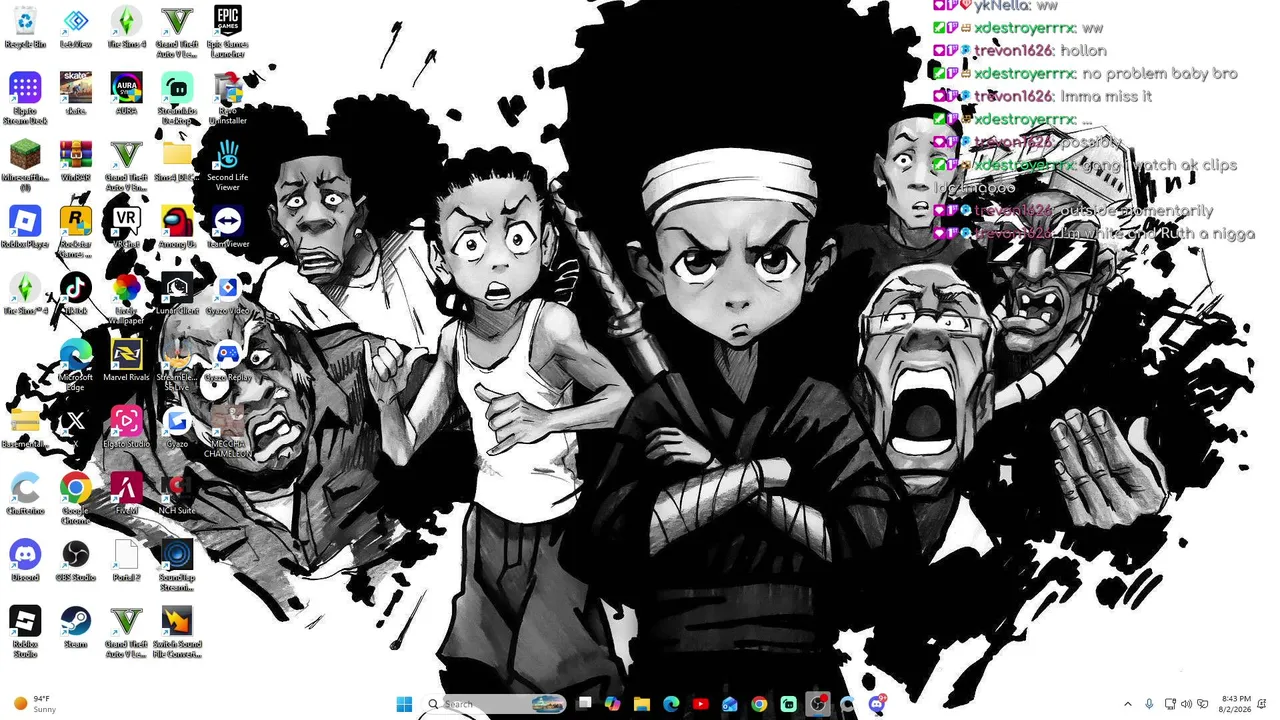Image resolution: width=1280 pixels, height=720 pixels.
Task: Launch LetsView from the desktop
Action: coord(76,27)
